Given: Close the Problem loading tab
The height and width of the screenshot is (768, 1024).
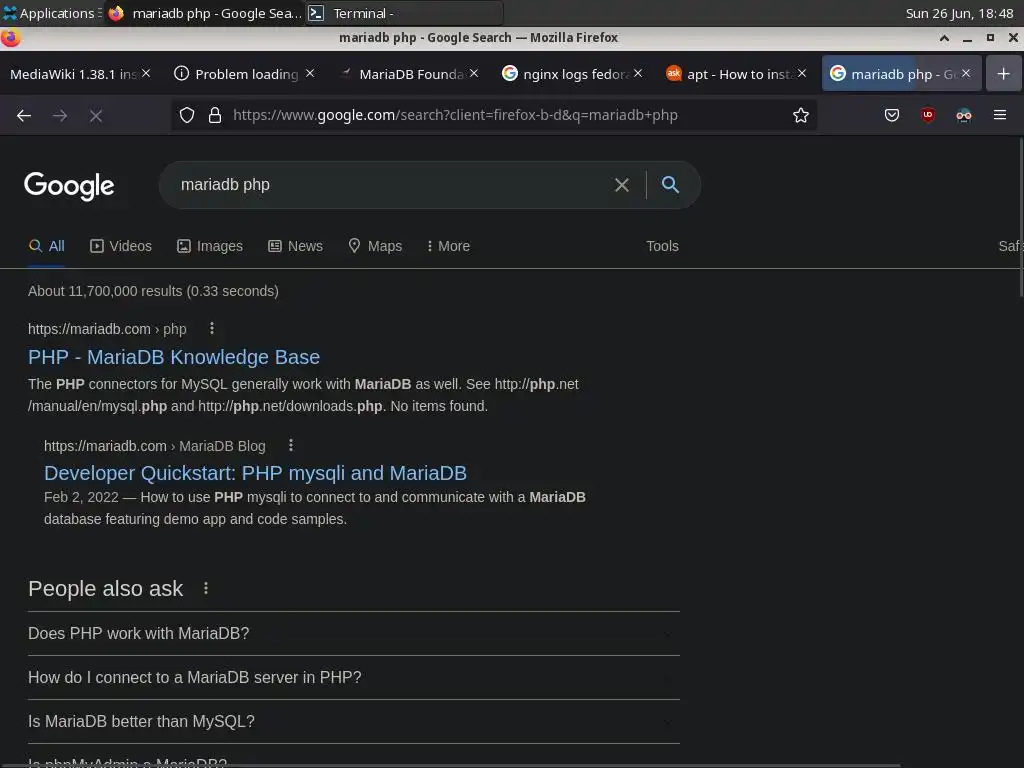Looking at the screenshot, I should coord(310,73).
